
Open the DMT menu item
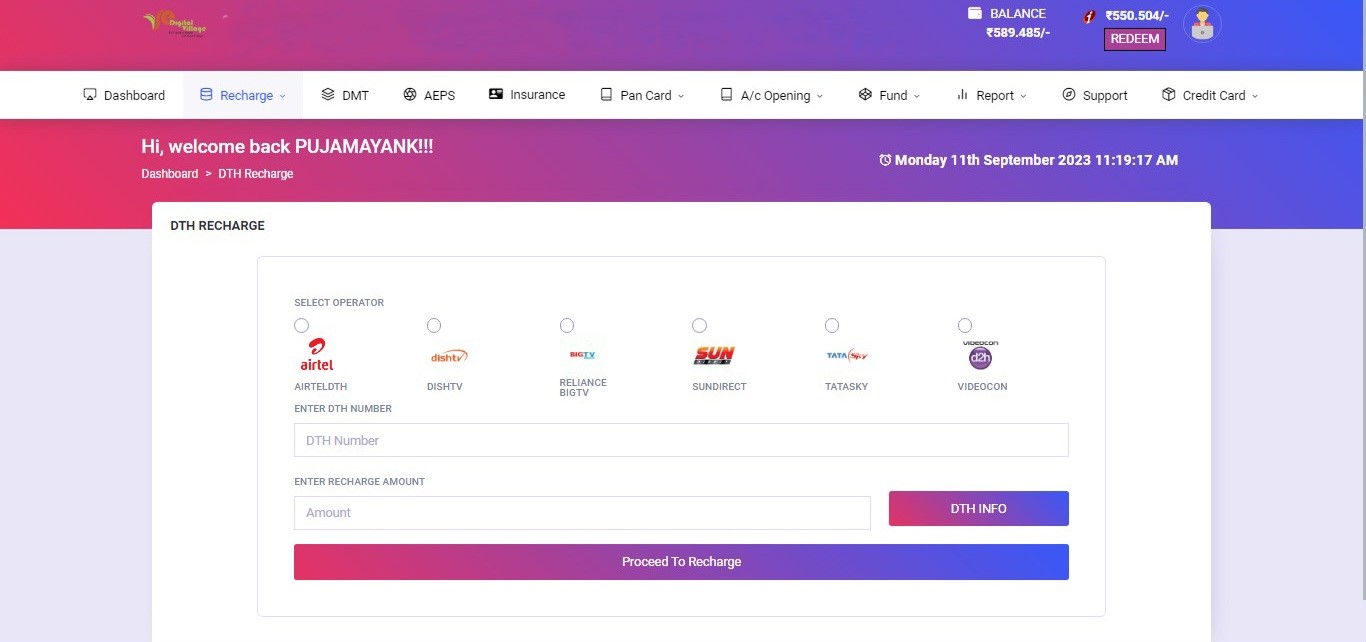(x=345, y=95)
